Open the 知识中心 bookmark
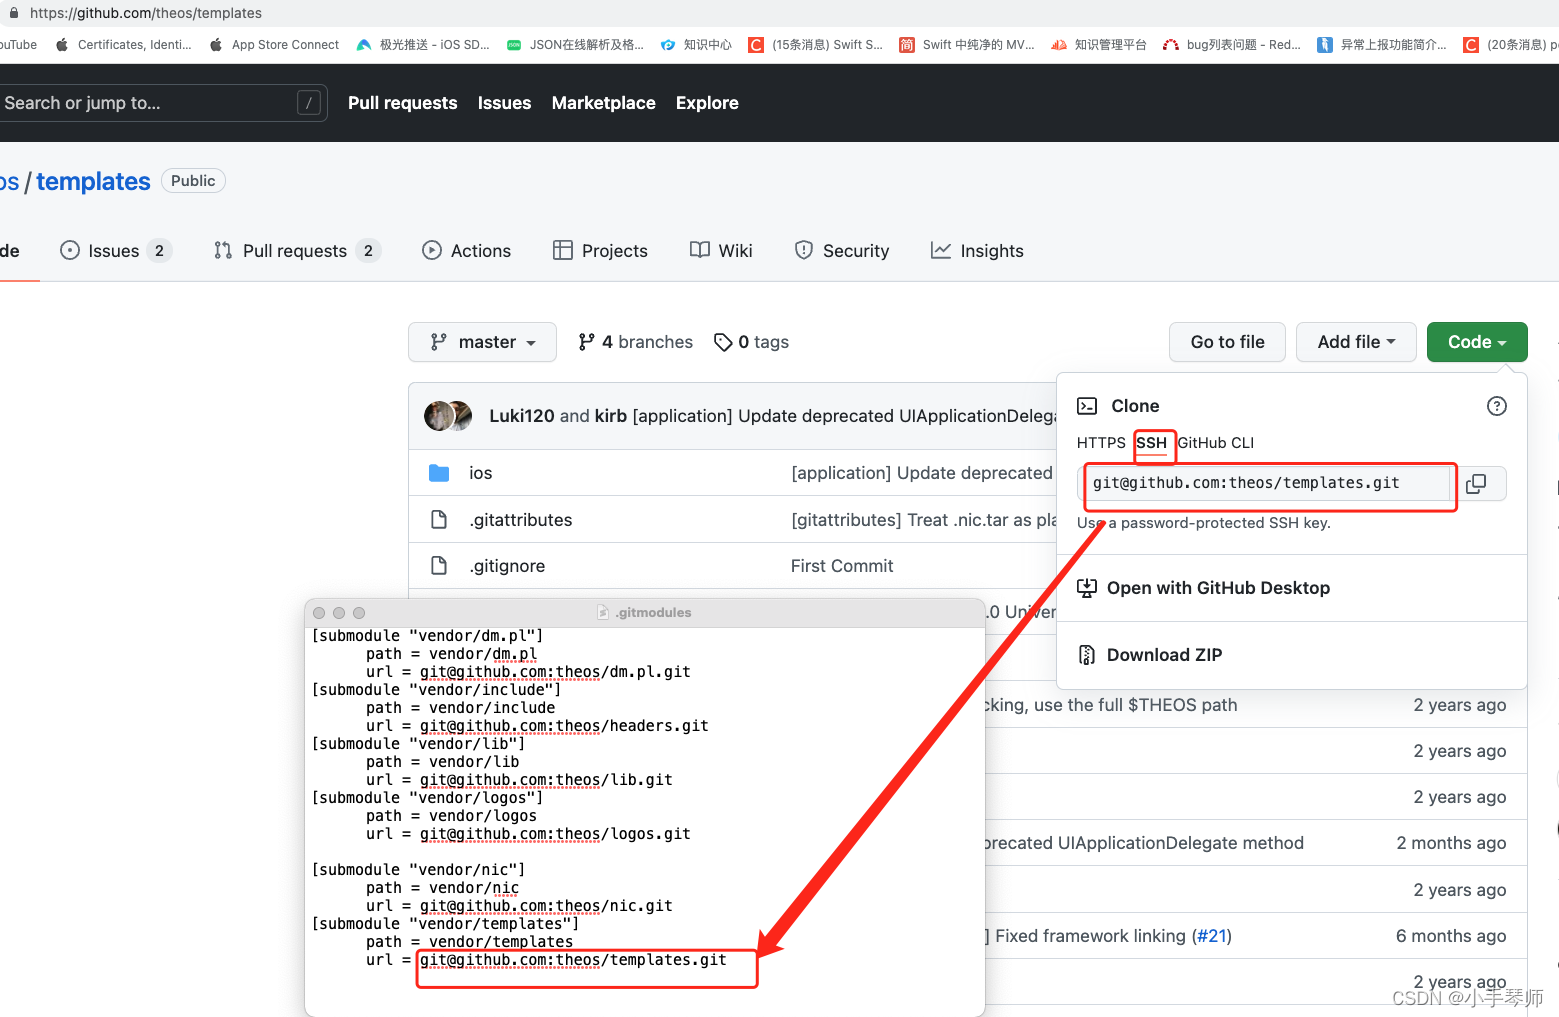 [697, 45]
